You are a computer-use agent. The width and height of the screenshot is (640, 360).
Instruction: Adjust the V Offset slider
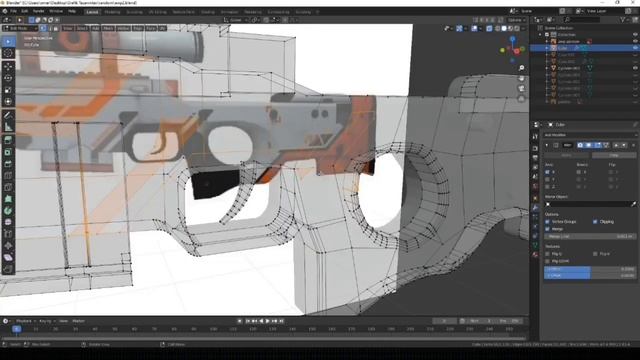(x=590, y=276)
